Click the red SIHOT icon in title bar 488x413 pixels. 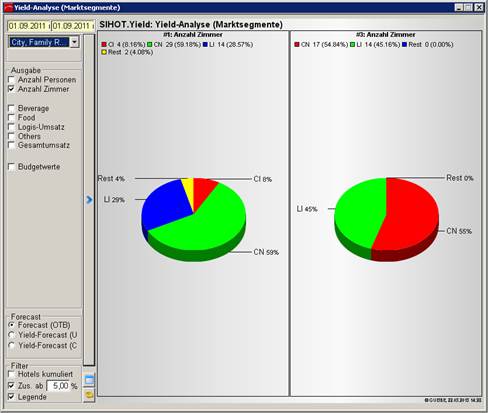click(x=8, y=8)
